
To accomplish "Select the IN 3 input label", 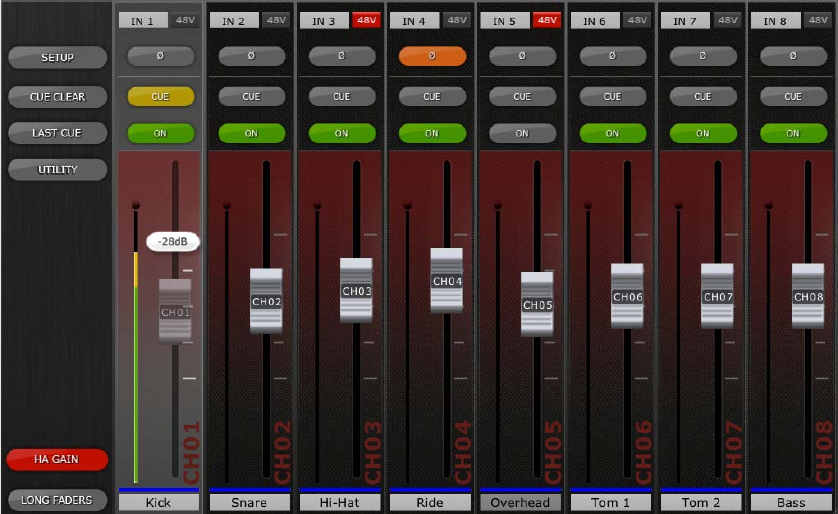I will click(324, 21).
